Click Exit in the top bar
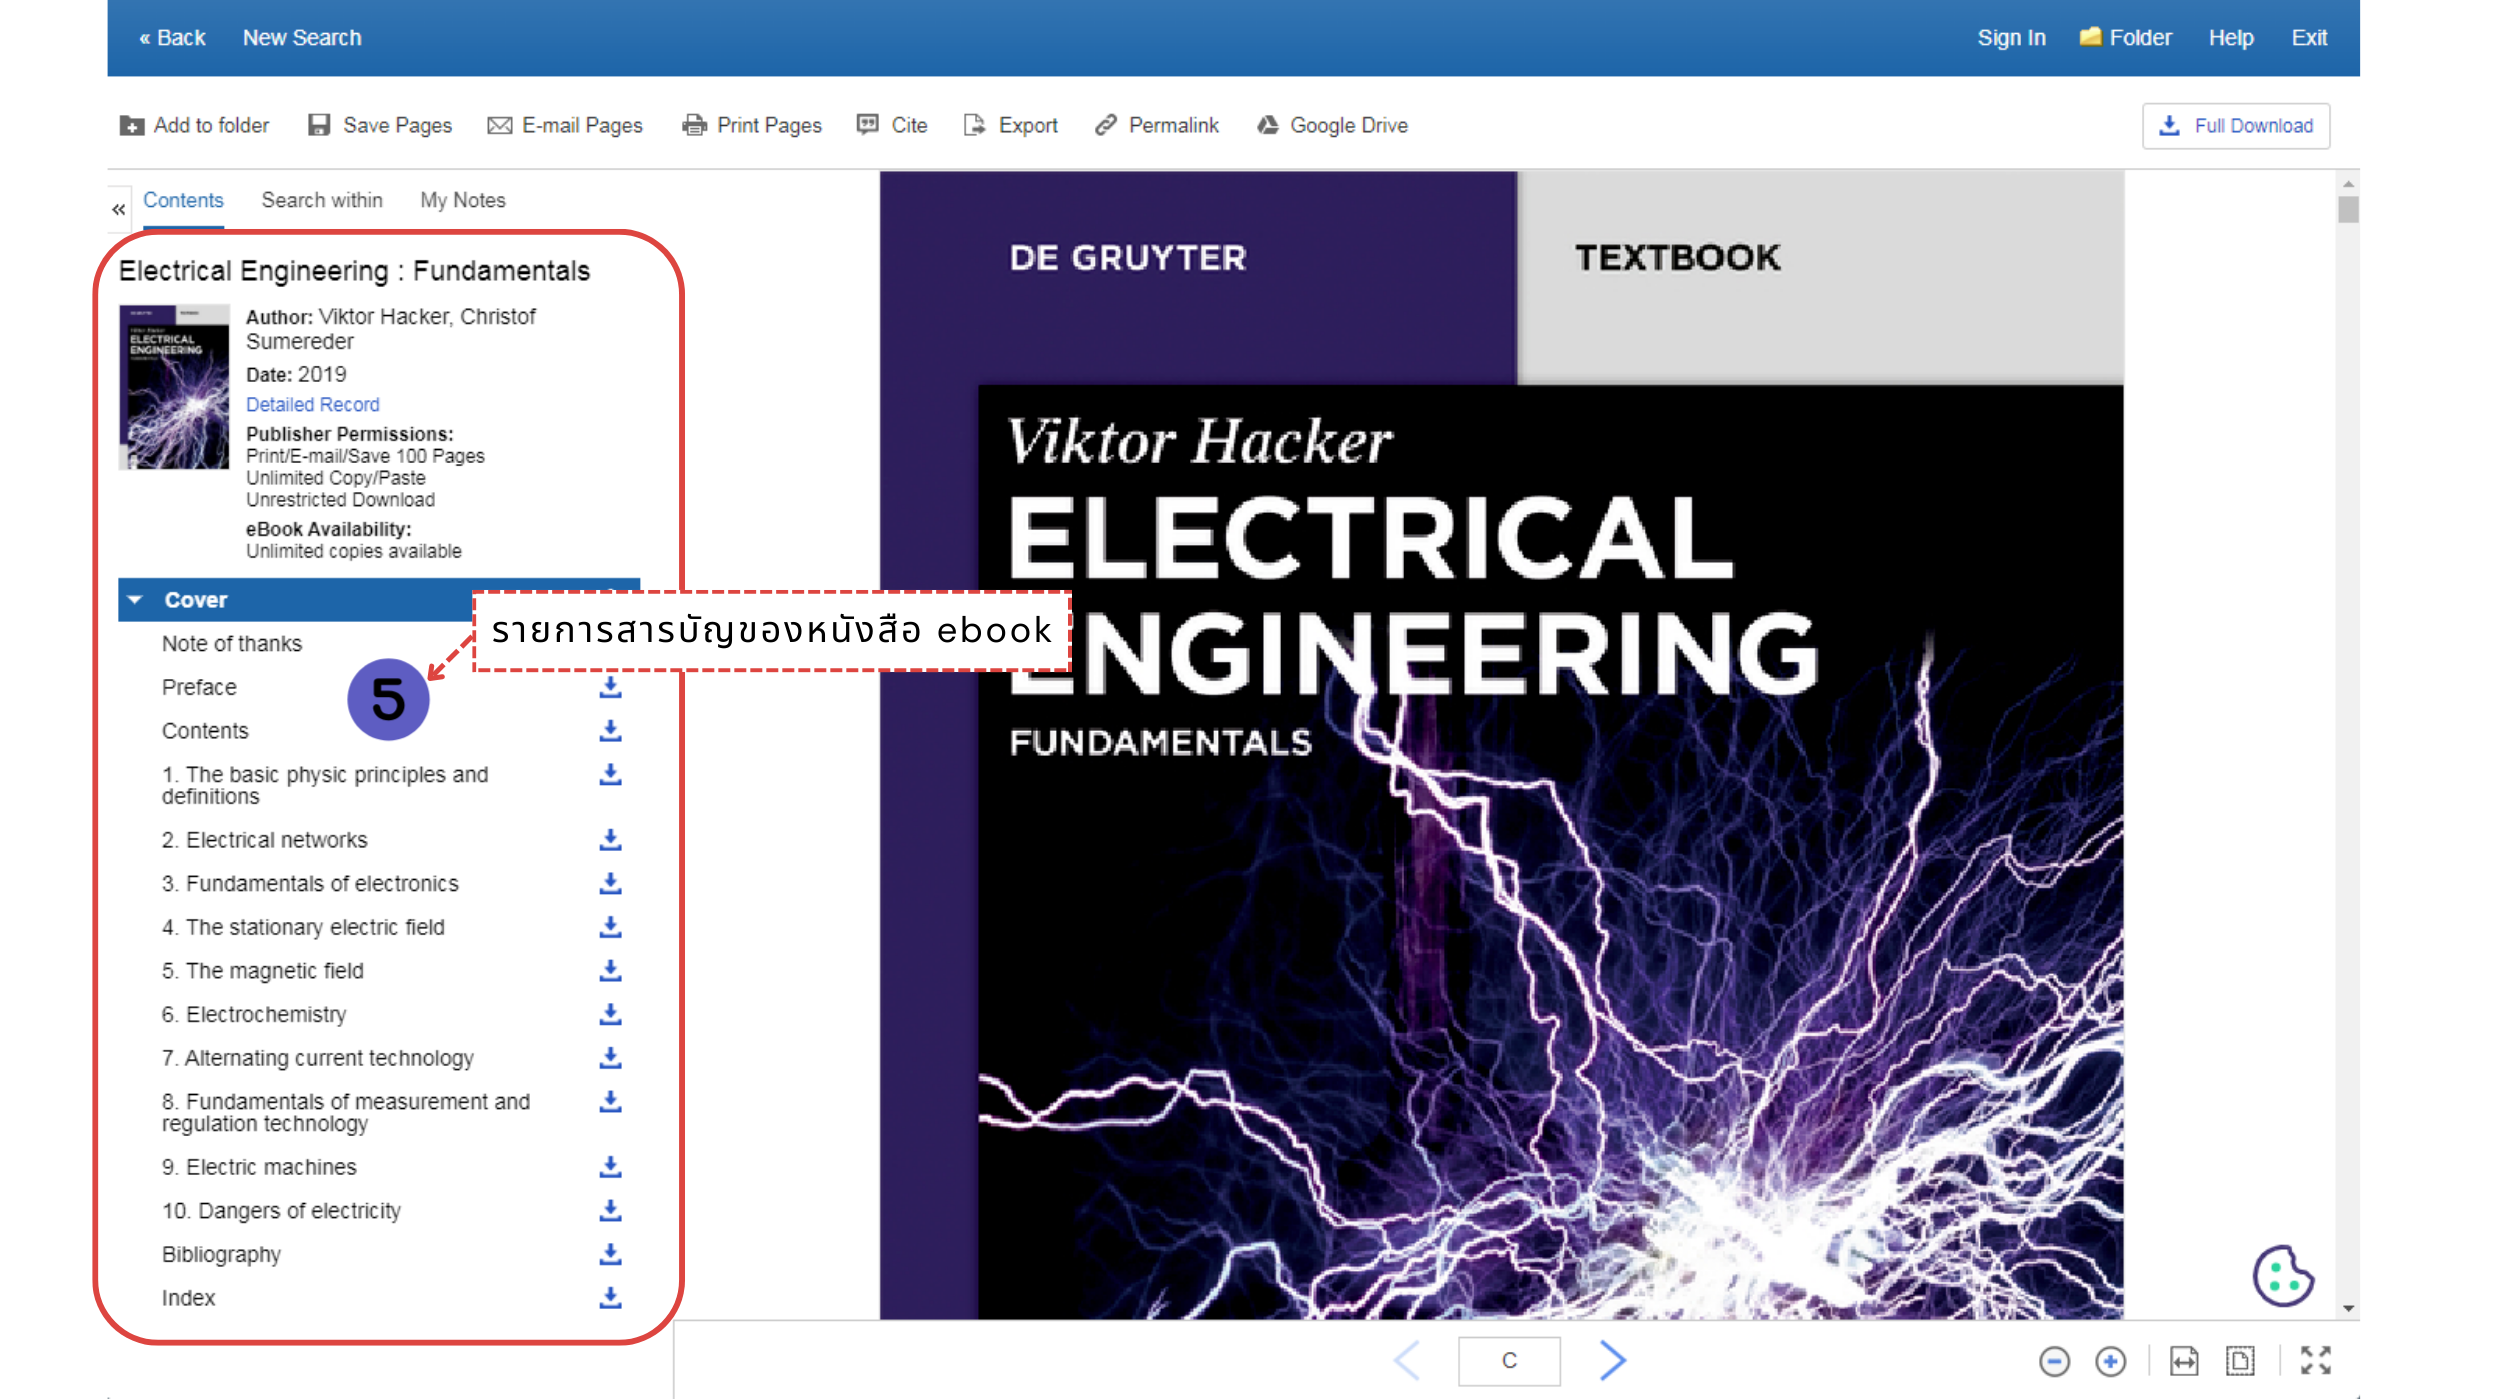The width and height of the screenshot is (2500, 1399). (2309, 38)
